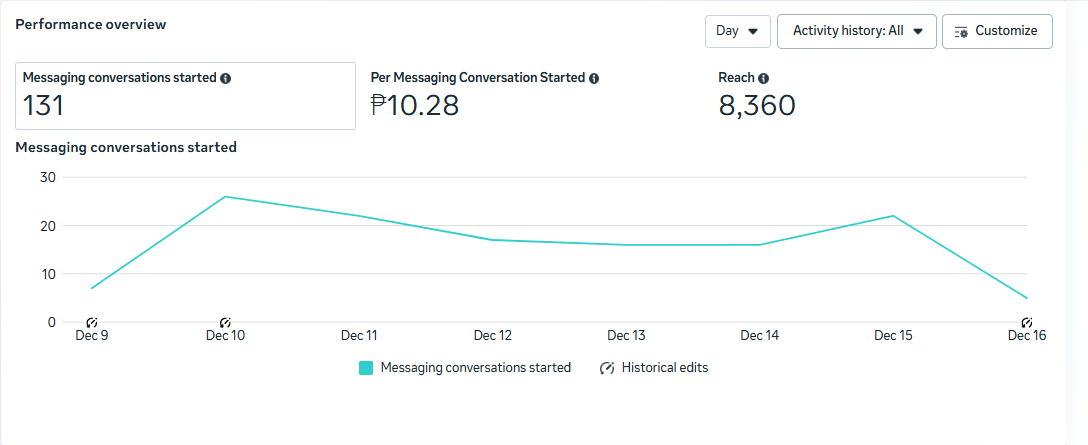Click the Historical edits legend icon
Screen dimensions: 1088x445
[x=607, y=368]
